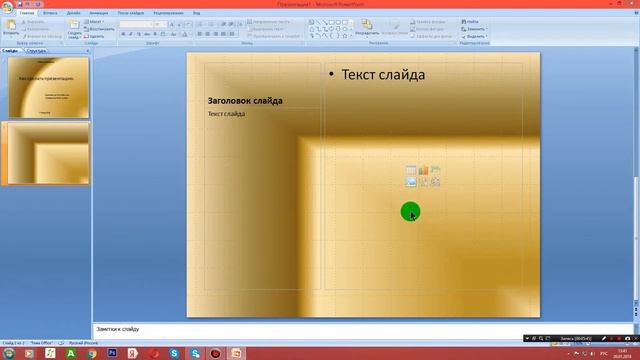This screenshot has height=360, width=640.
Task: Toggle text shadow formatting
Action: click(x=155, y=34)
